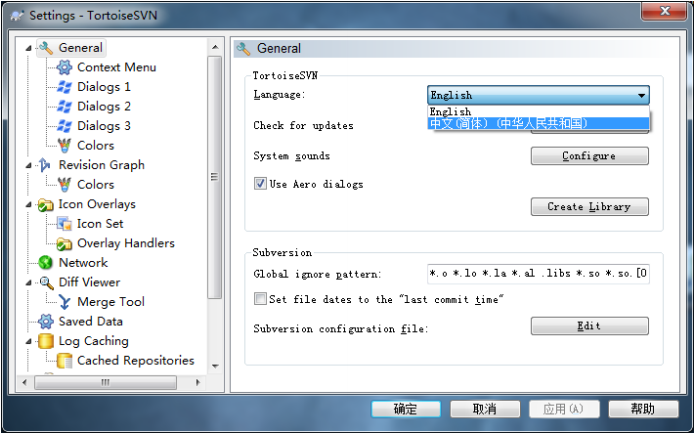Click the wrench icon in General header
This screenshot has width=695, height=434.
[243, 48]
